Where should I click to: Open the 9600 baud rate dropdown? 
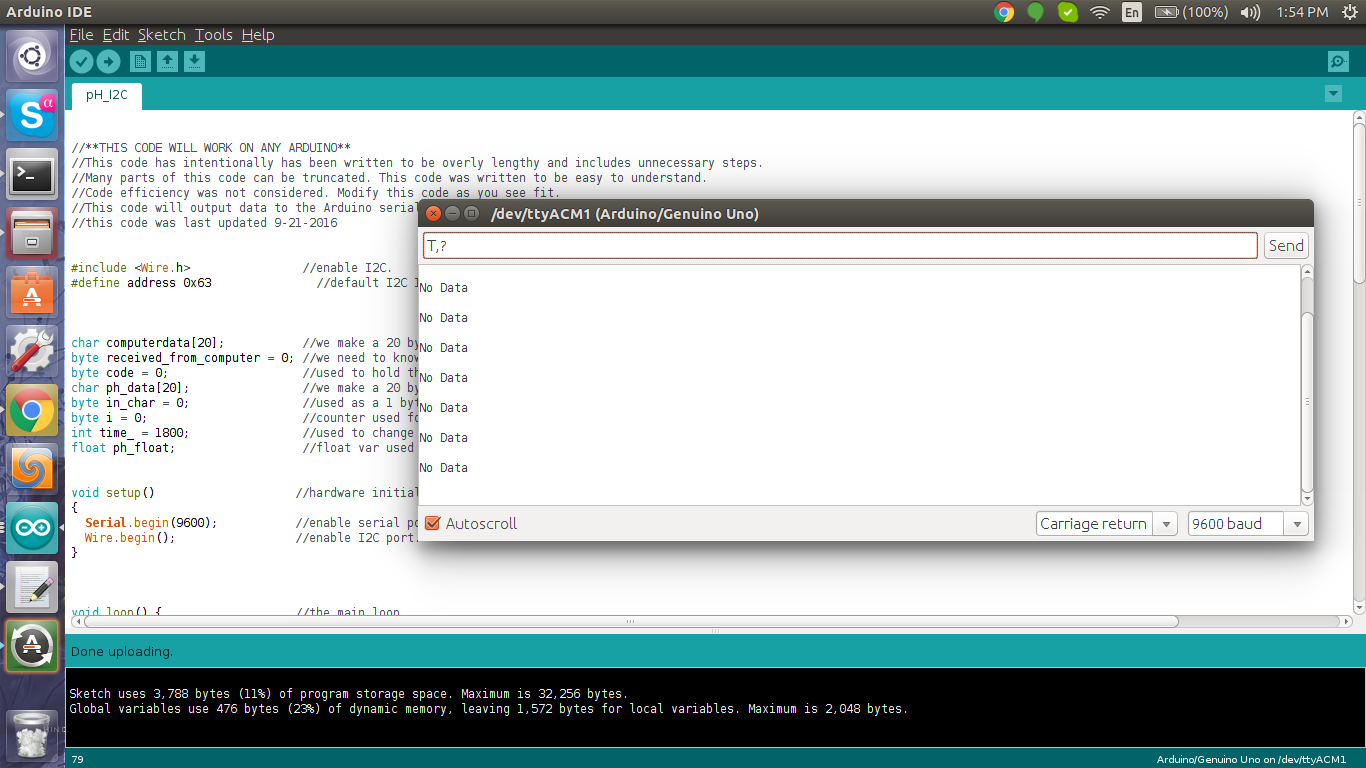point(1247,523)
